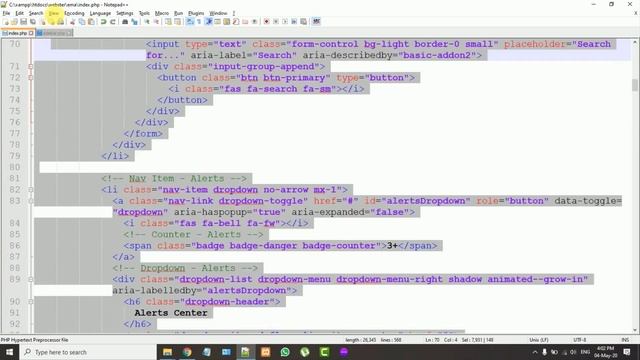Start macro recording with the red dot
The height and width of the screenshot is (360, 640).
click(x=266, y=22)
